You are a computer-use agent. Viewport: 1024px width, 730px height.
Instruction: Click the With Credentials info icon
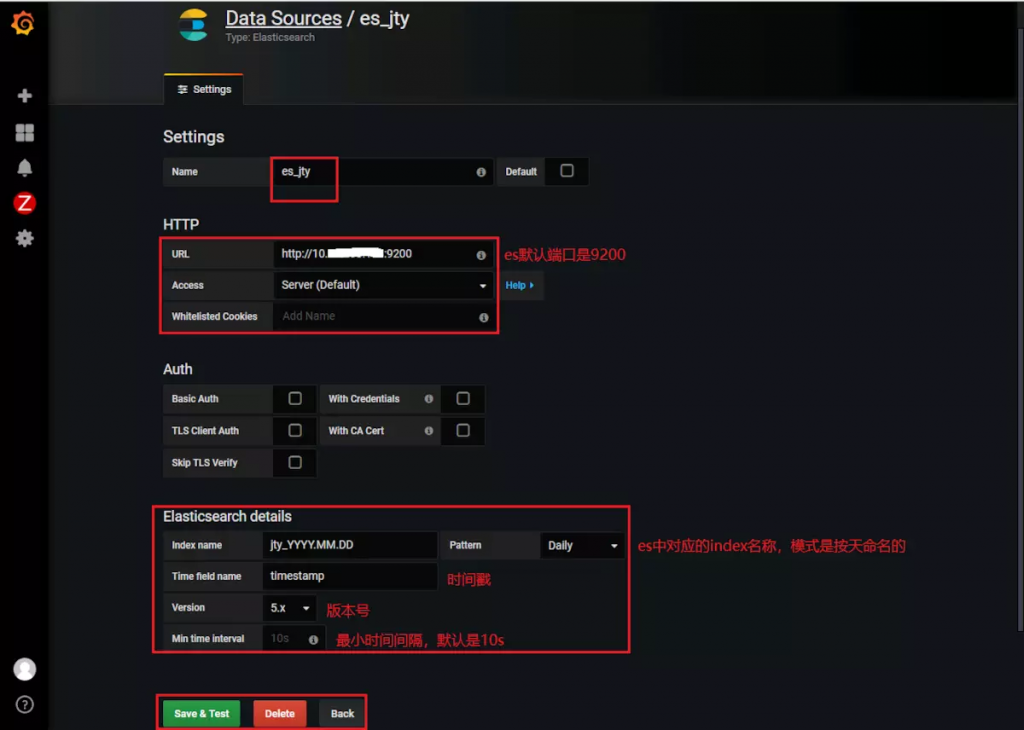(x=429, y=399)
